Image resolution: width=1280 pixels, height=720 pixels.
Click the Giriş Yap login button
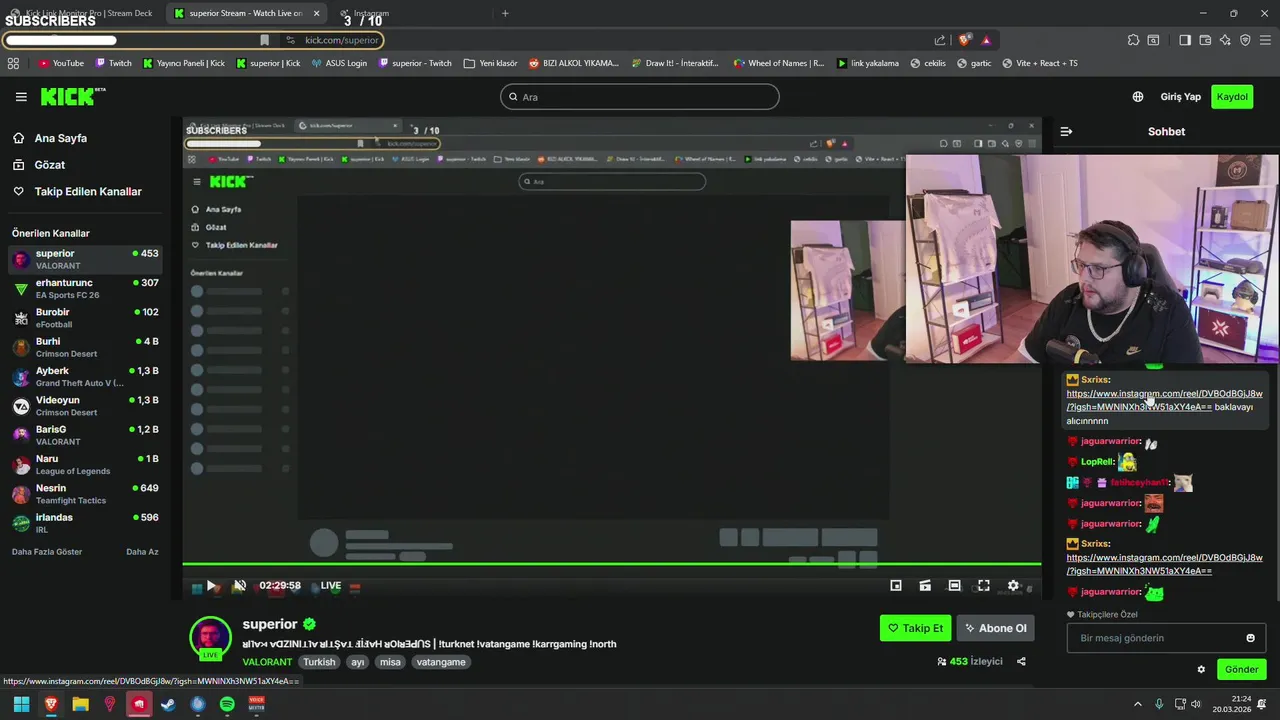pyautogui.click(x=1180, y=97)
